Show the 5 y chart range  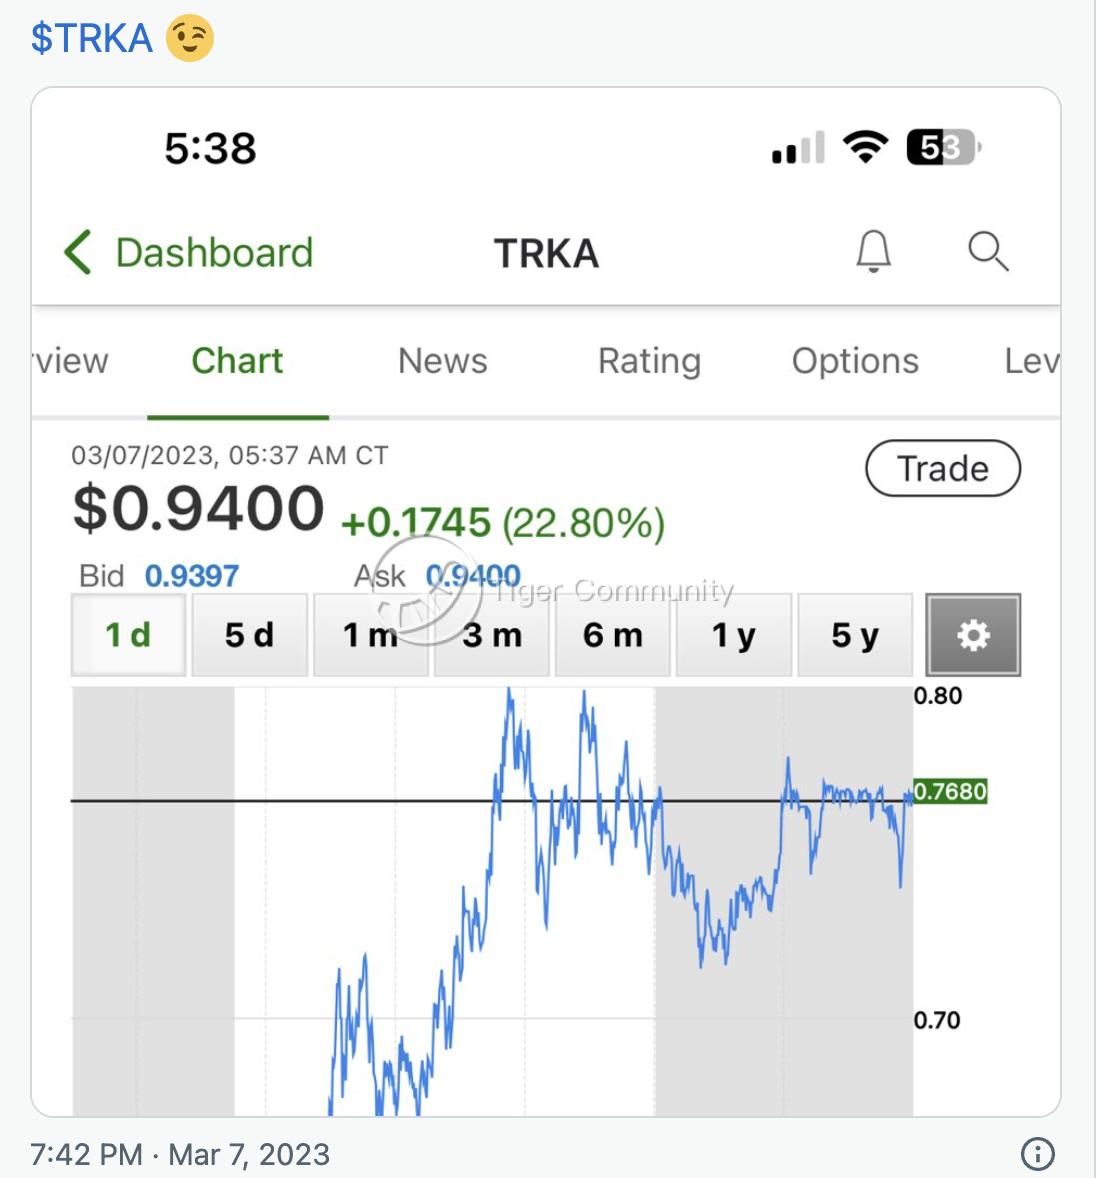(x=855, y=635)
